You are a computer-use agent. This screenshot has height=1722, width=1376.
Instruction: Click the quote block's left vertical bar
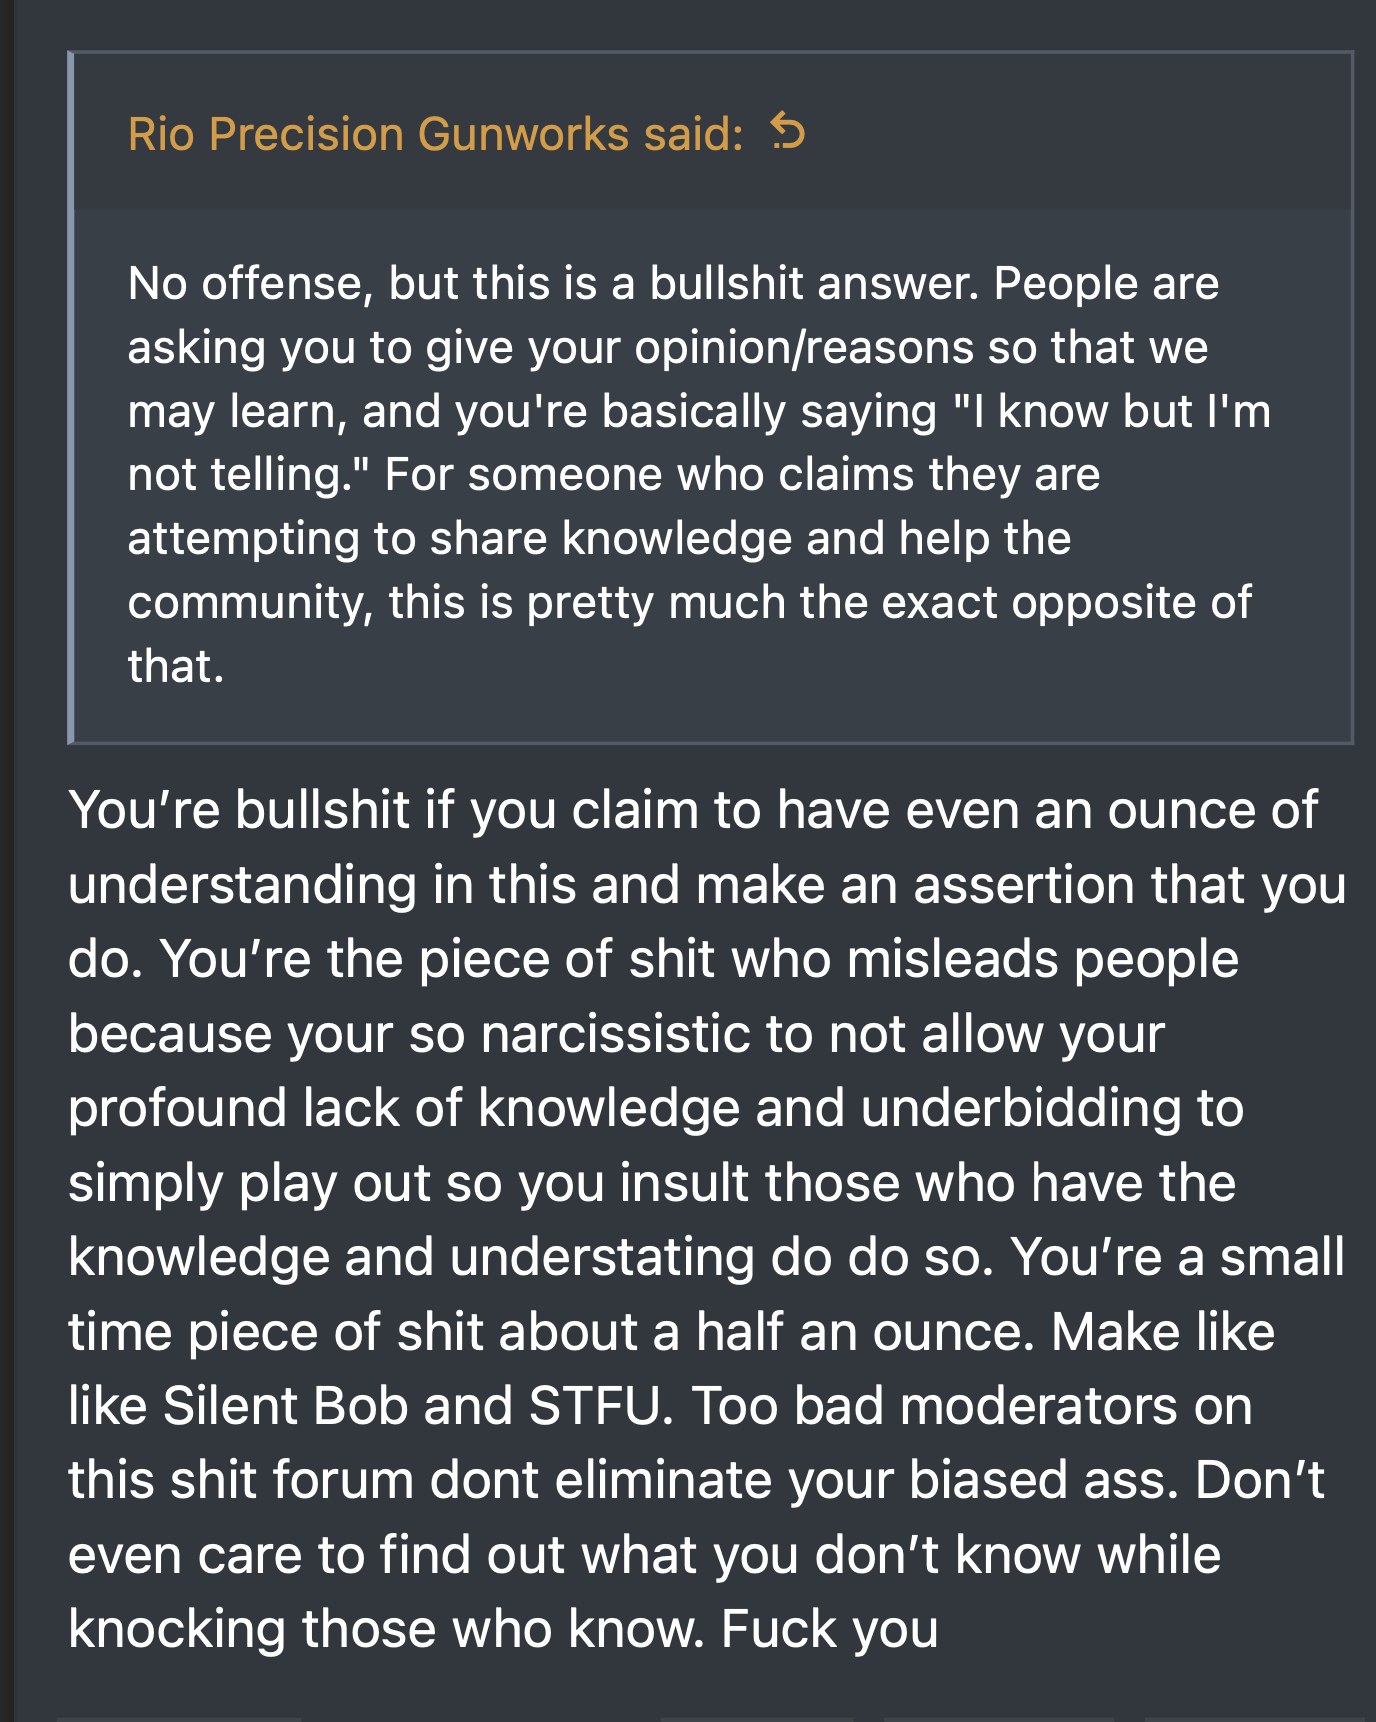coord(71,397)
